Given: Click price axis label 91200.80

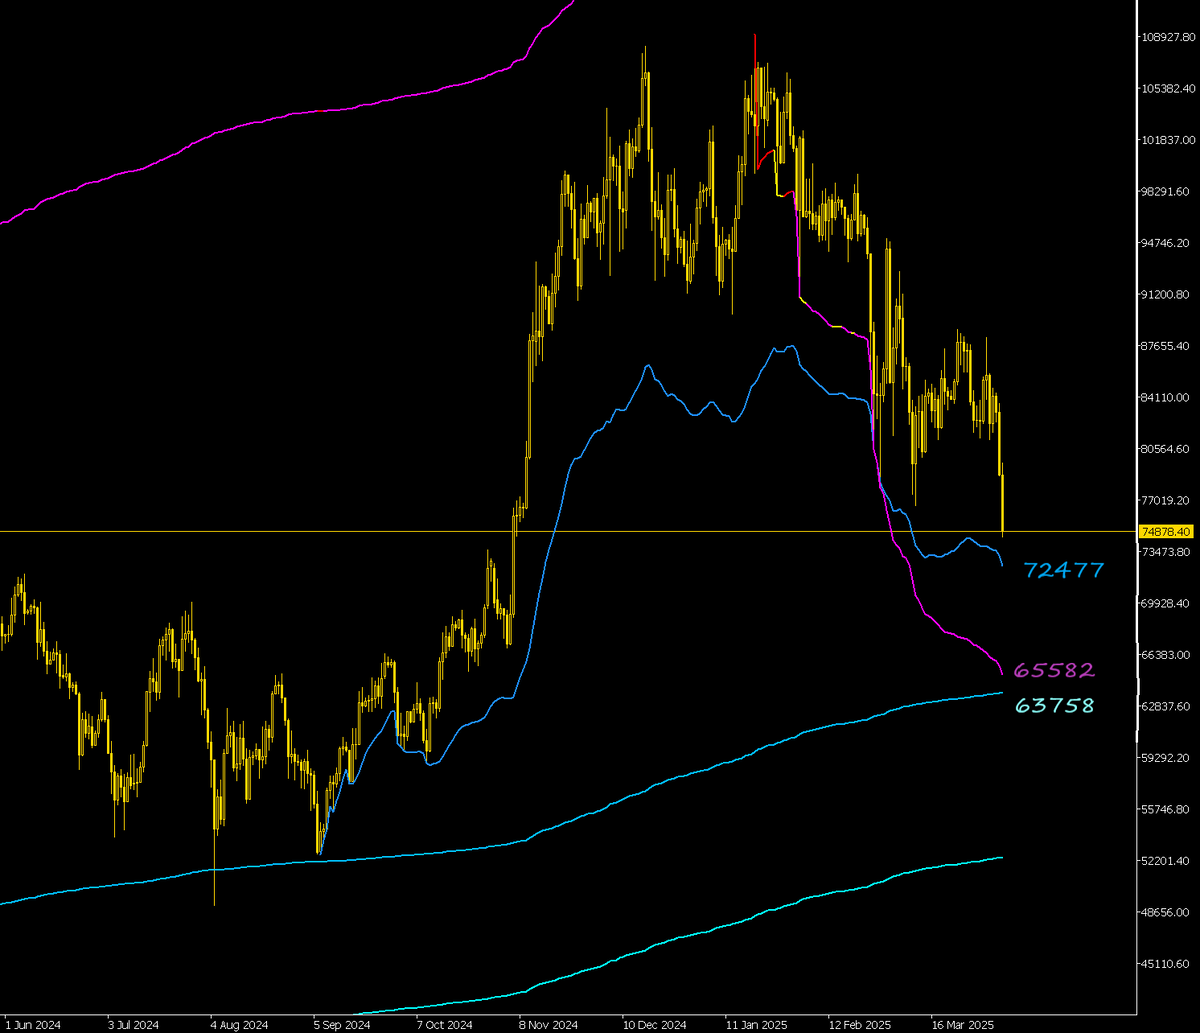Looking at the screenshot, I should click(1166, 295).
